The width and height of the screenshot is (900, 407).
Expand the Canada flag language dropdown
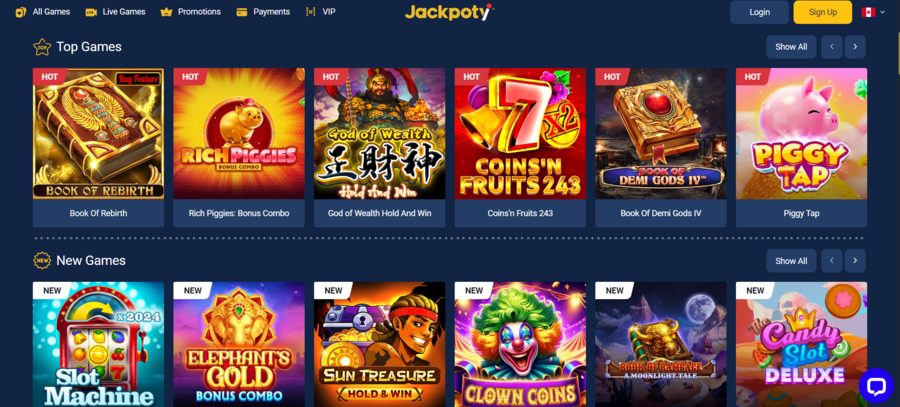[873, 12]
